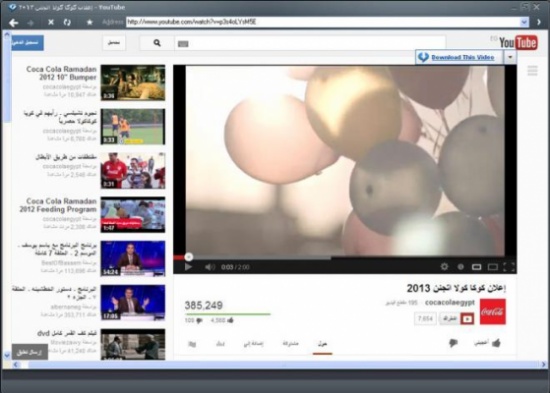Open video settings gear icon

pos(444,267)
